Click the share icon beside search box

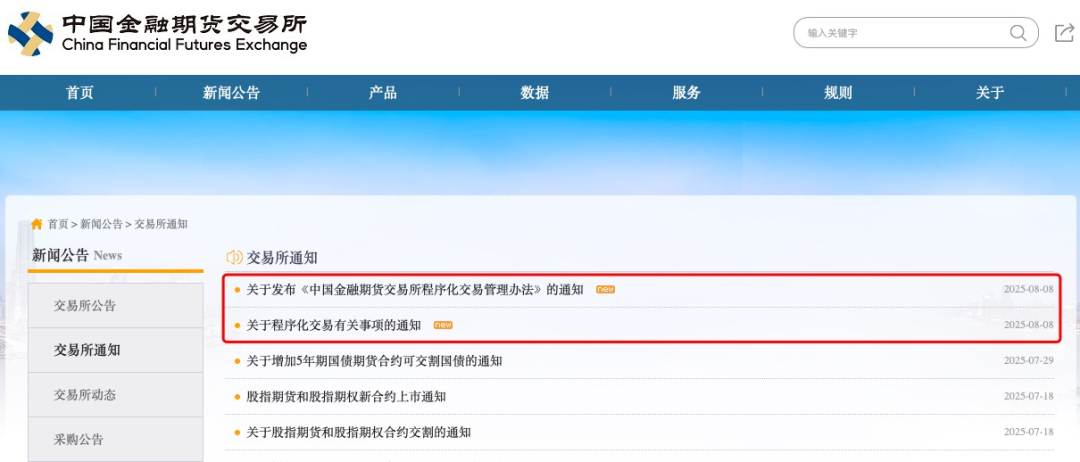1064,32
